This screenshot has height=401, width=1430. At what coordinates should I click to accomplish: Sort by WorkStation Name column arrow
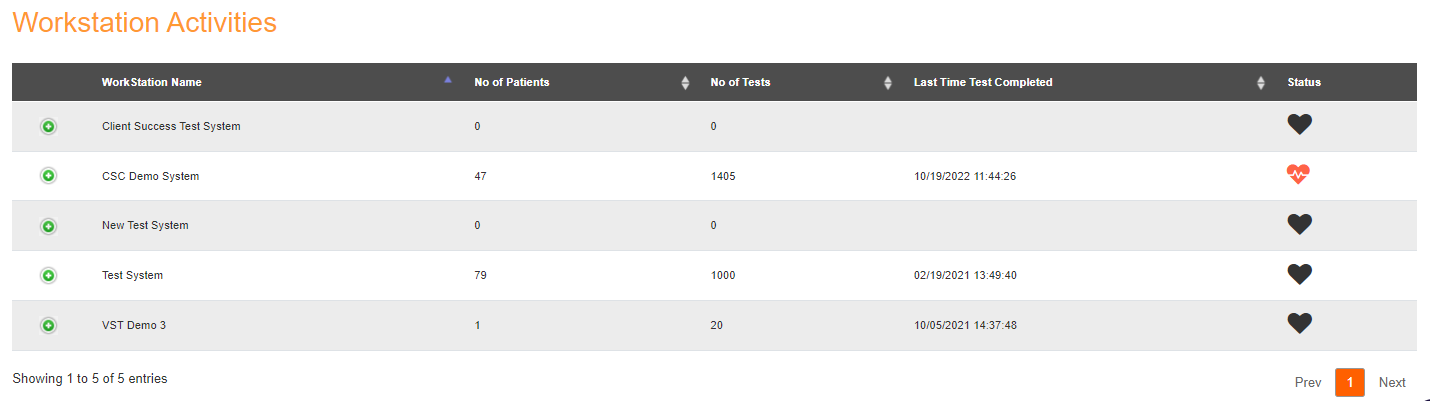448,80
